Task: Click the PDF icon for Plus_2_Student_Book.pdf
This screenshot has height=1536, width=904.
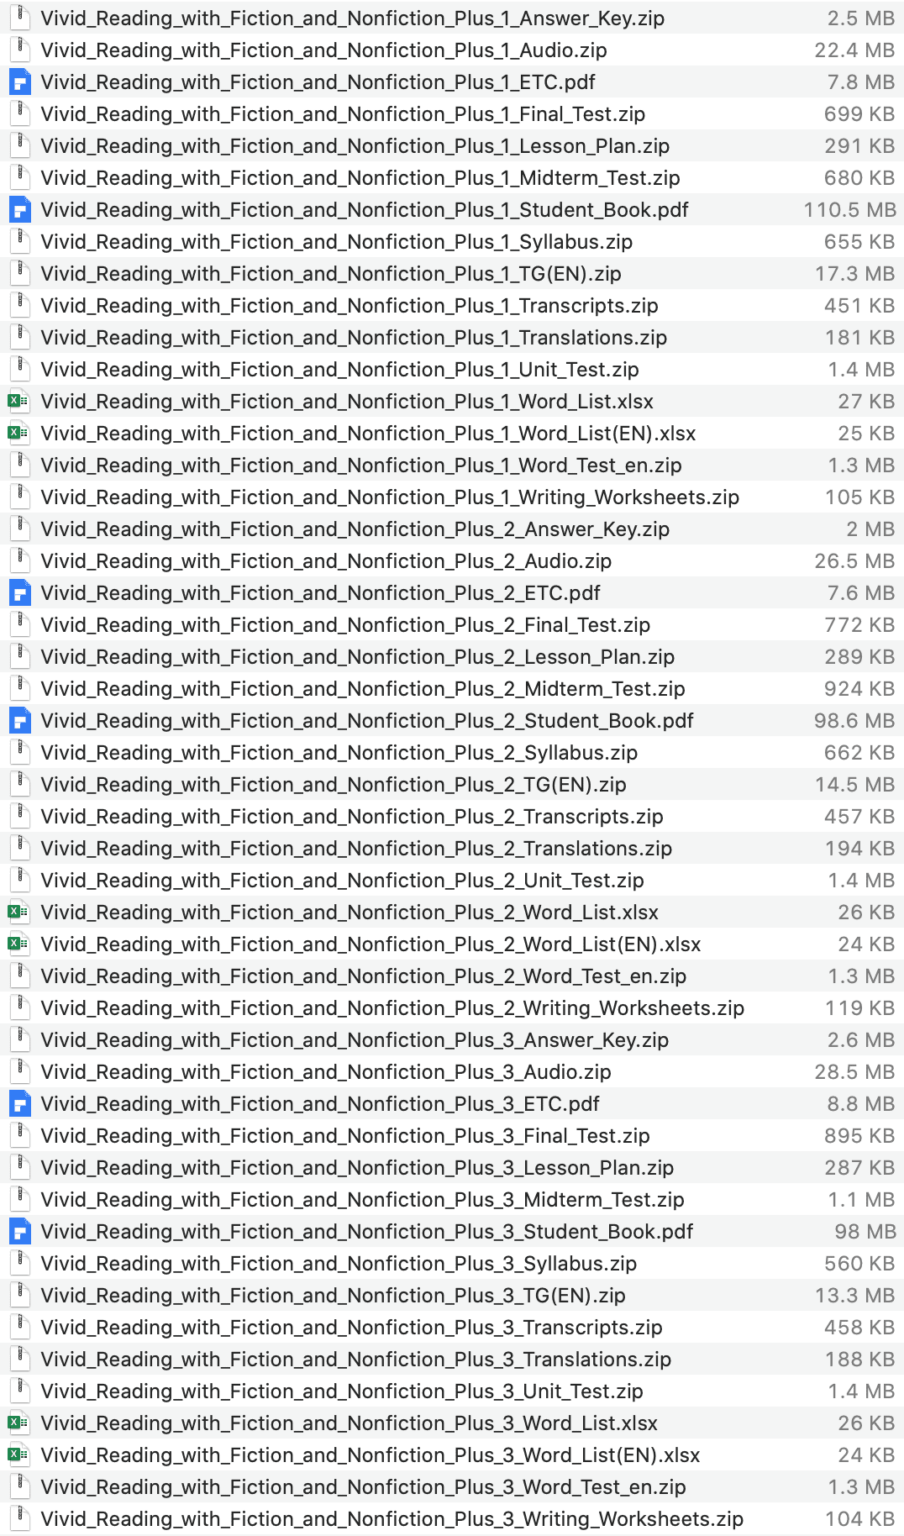Action: (19, 721)
